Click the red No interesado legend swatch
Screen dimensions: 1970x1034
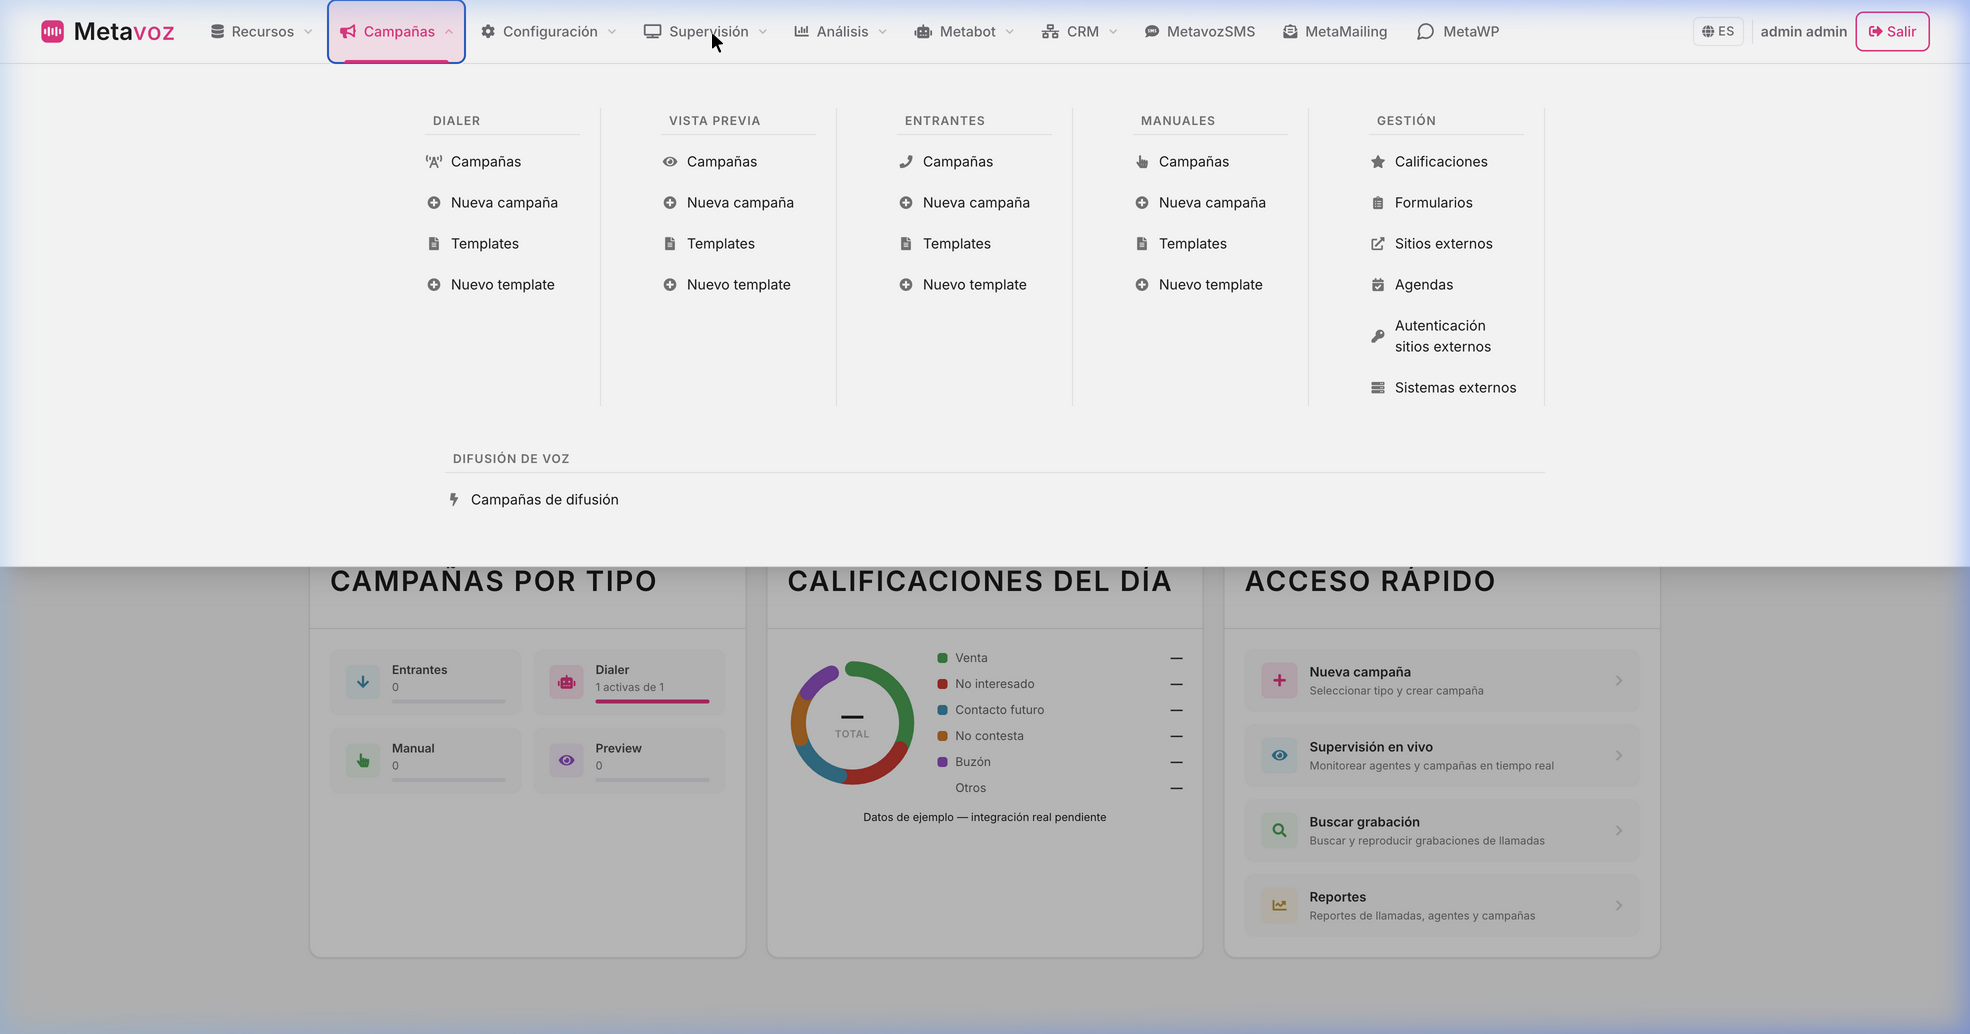[942, 684]
